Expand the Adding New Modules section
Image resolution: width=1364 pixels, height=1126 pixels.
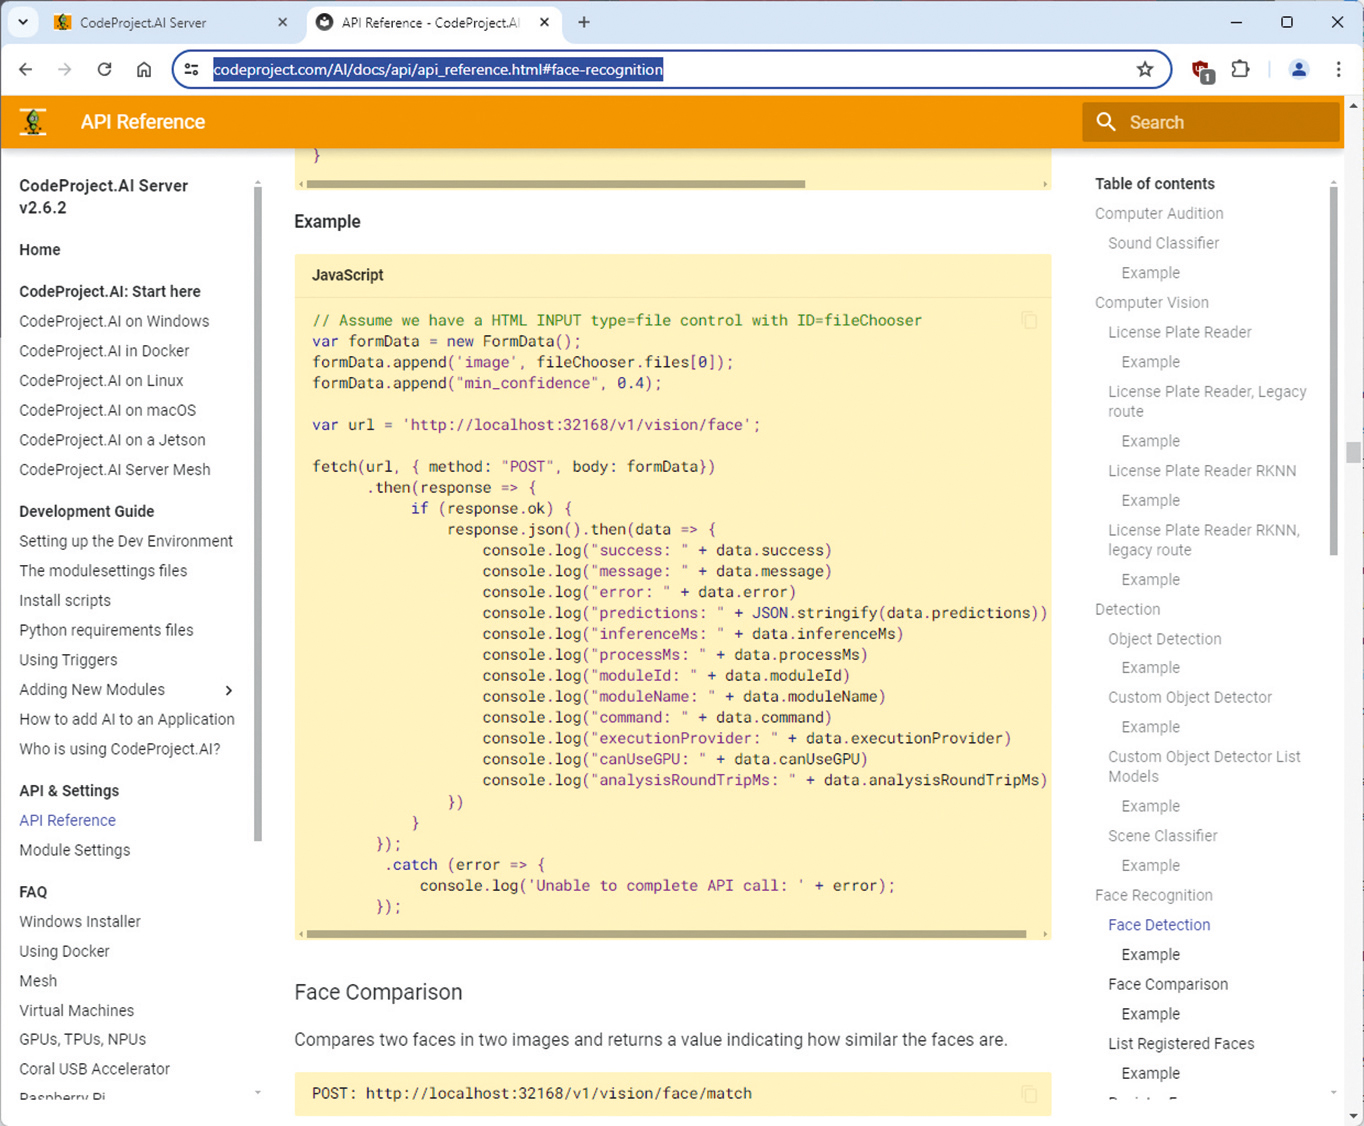click(x=229, y=690)
